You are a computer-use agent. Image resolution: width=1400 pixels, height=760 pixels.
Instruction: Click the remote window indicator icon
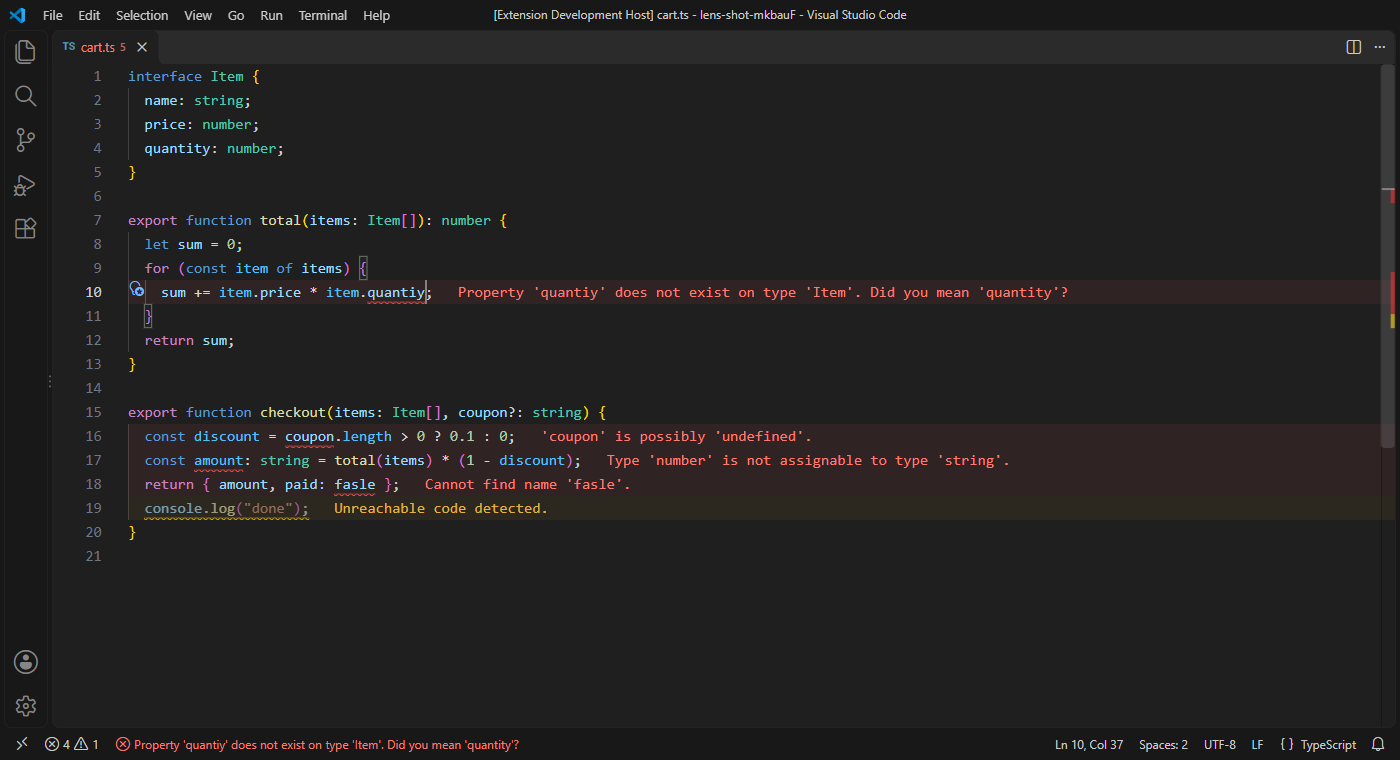(x=22, y=745)
